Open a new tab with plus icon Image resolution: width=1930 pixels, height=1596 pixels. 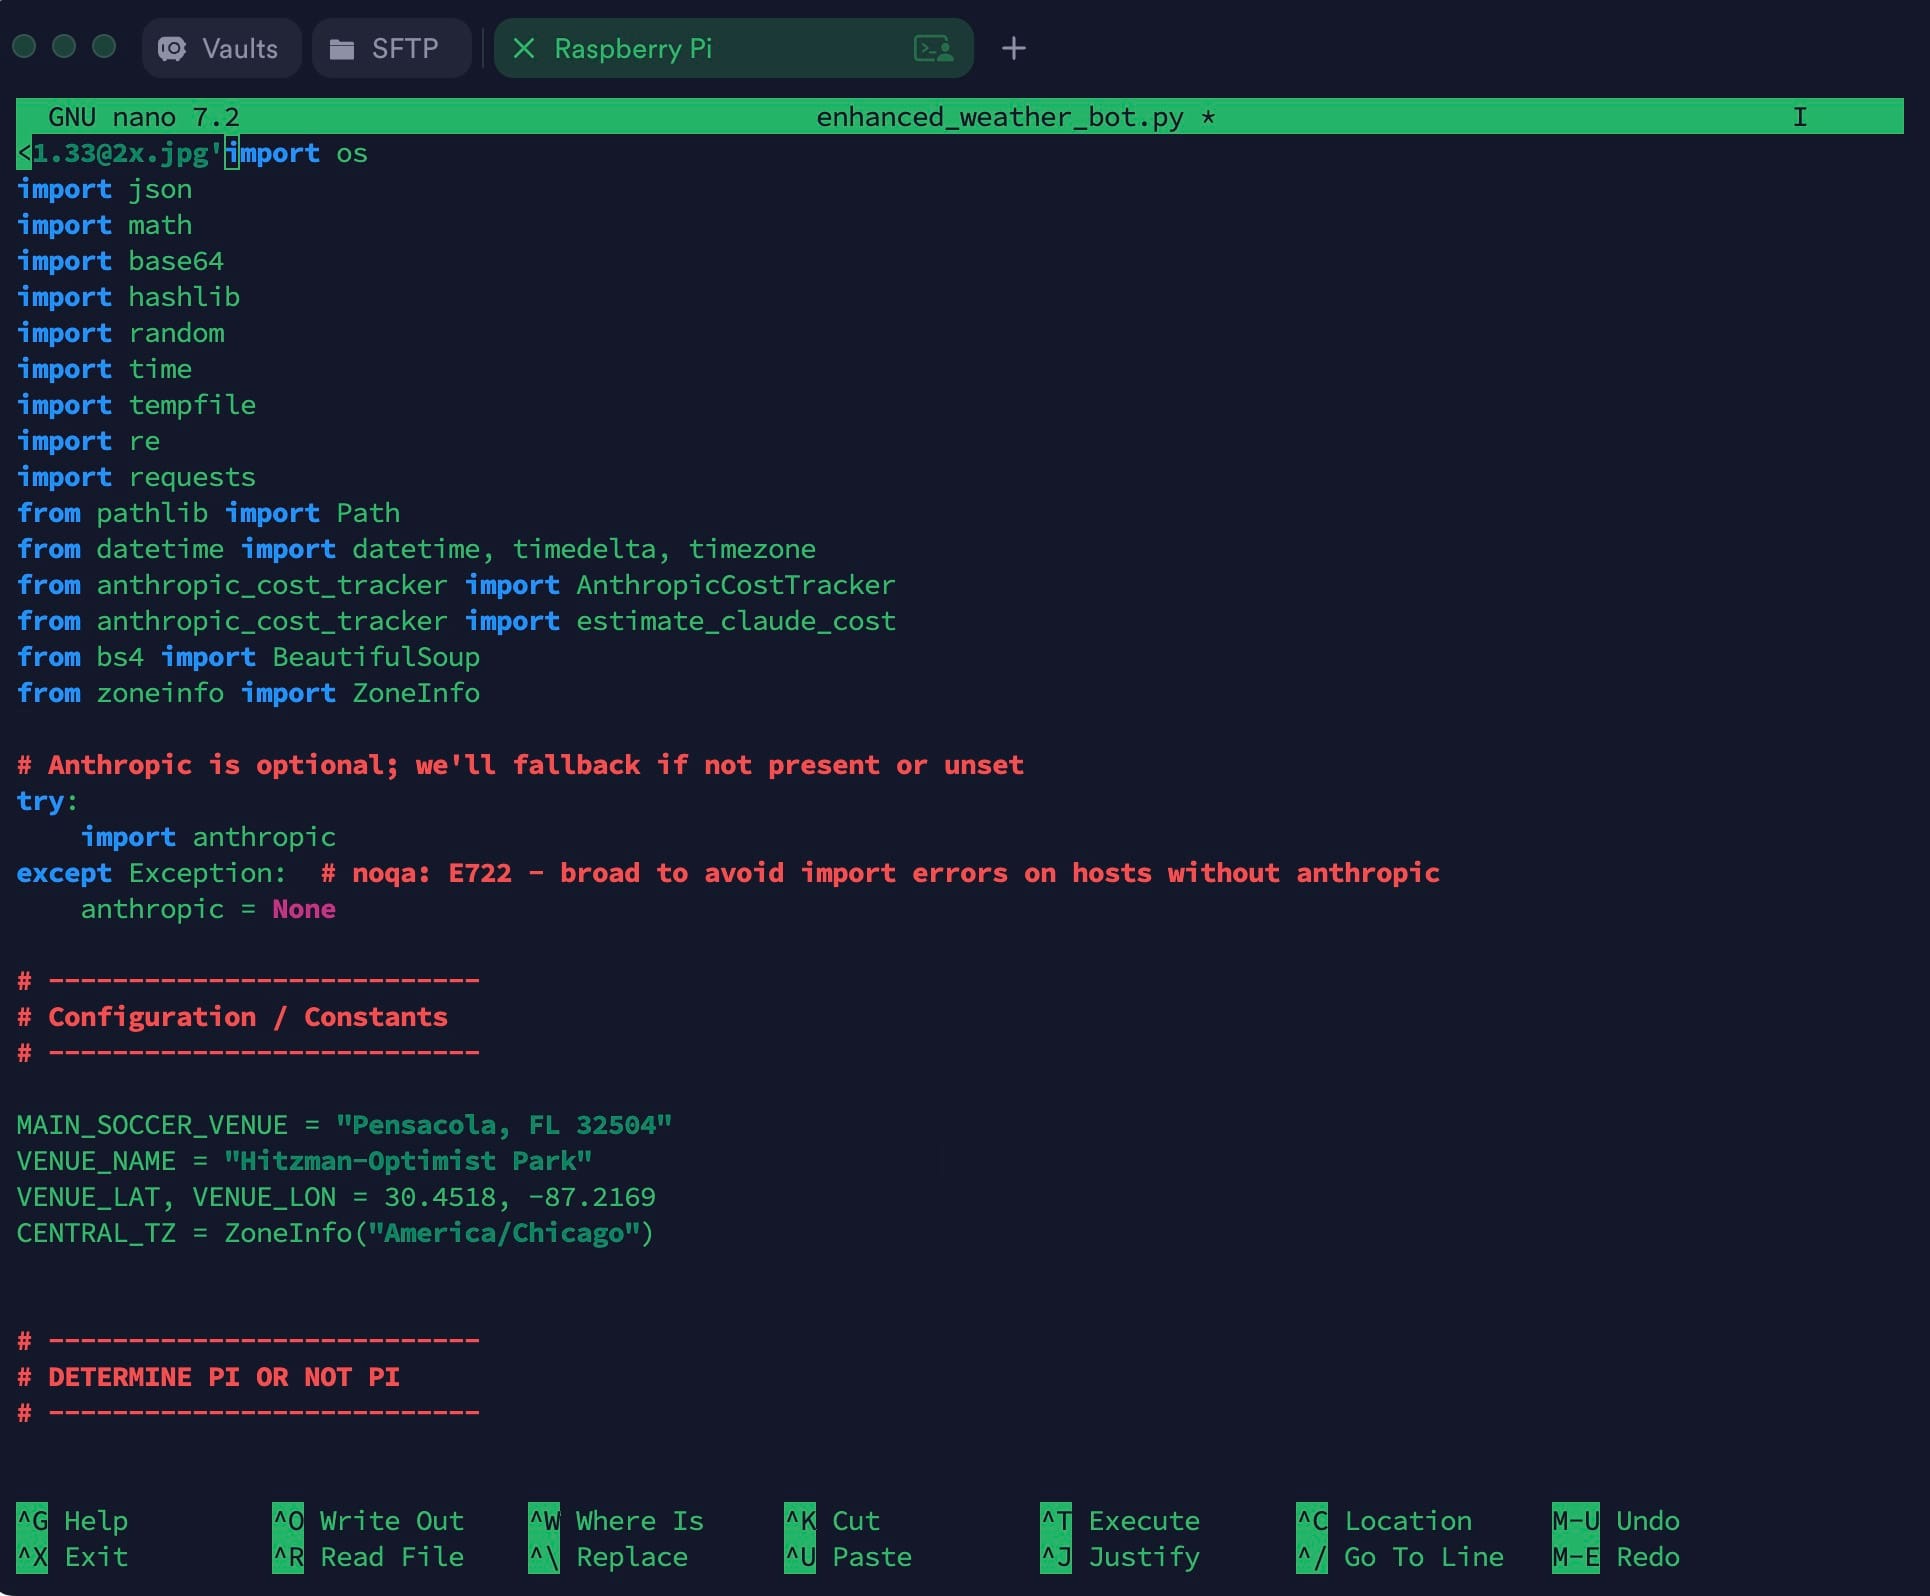pyautogui.click(x=1013, y=48)
